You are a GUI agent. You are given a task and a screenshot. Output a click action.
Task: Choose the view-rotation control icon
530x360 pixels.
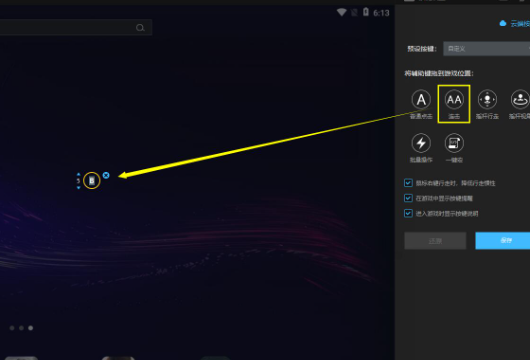[x=520, y=100]
